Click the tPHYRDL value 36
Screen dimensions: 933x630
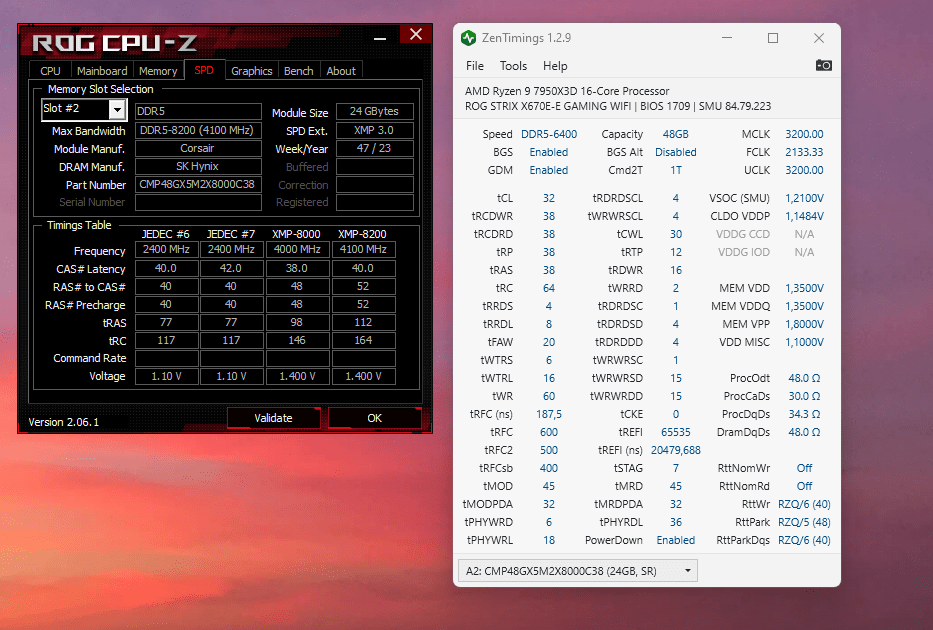675,522
